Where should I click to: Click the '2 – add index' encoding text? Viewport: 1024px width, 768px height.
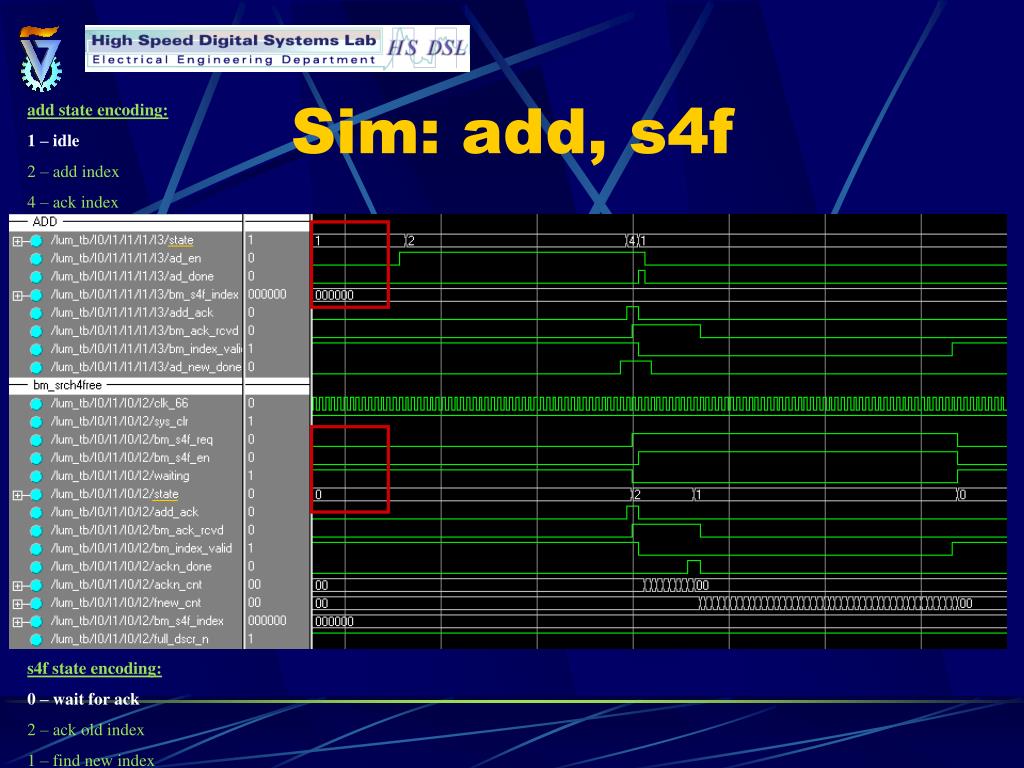click(x=73, y=172)
